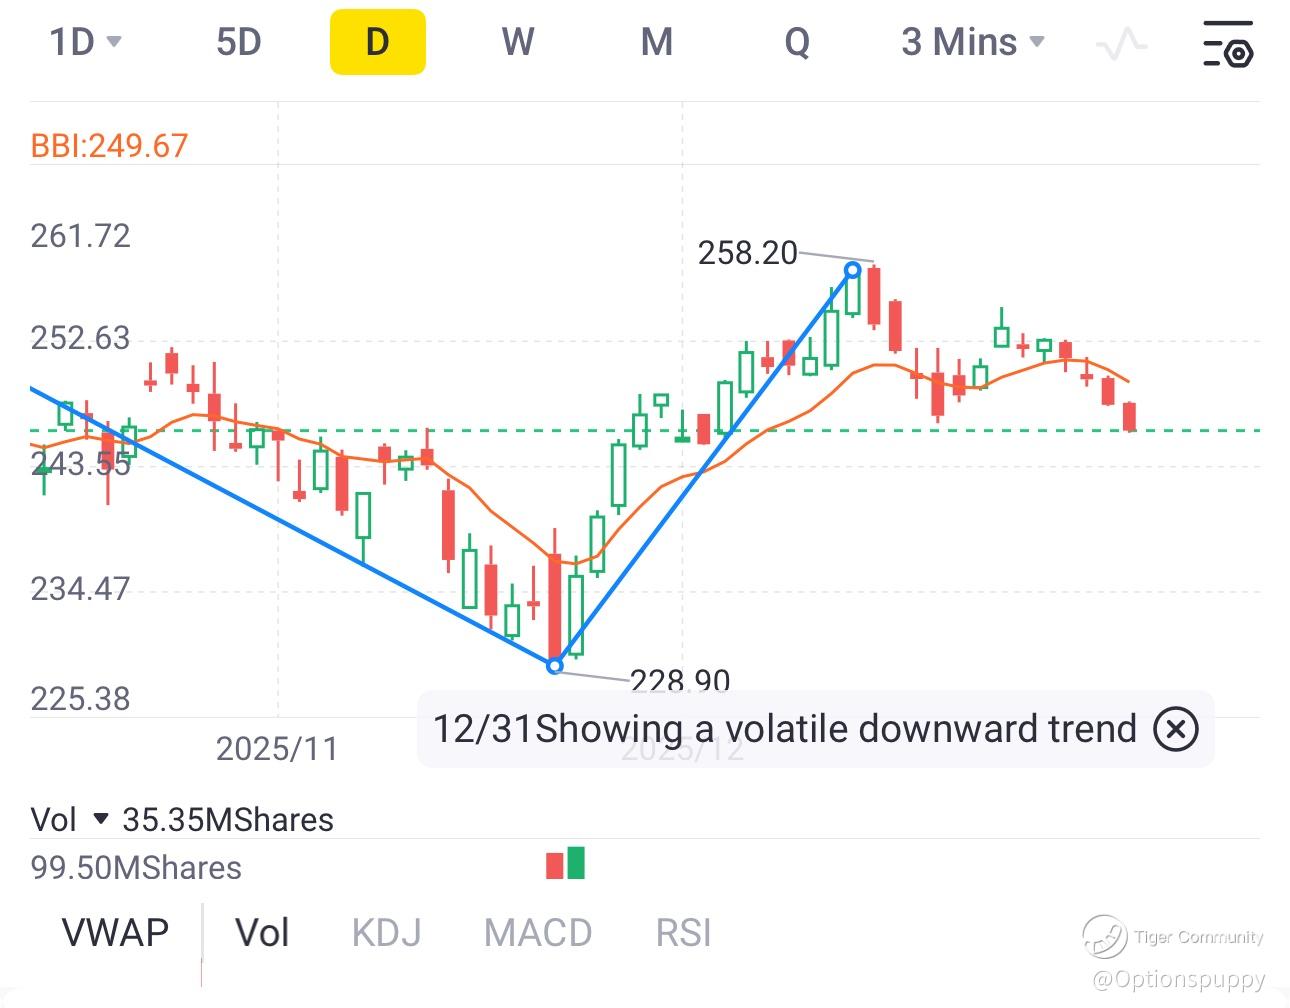Close the 12/31 trend notification

click(1175, 729)
